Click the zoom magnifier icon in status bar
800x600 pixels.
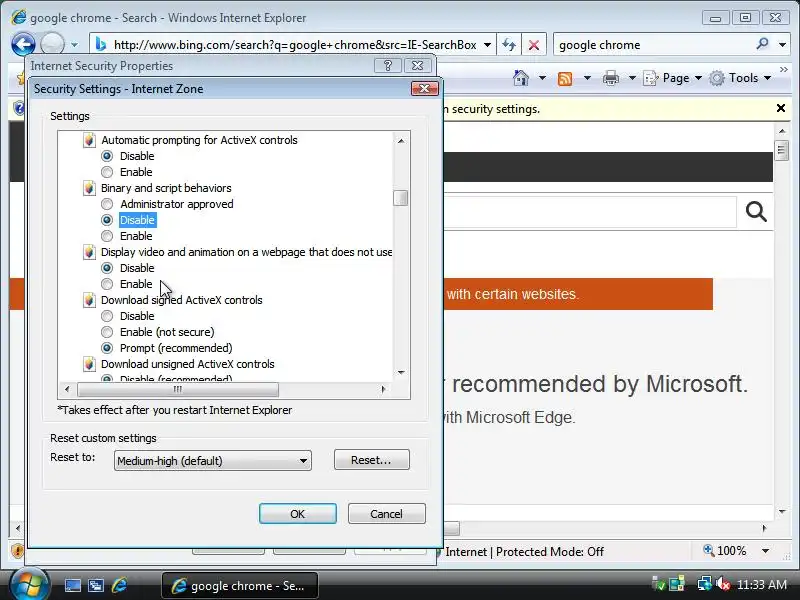[709, 551]
